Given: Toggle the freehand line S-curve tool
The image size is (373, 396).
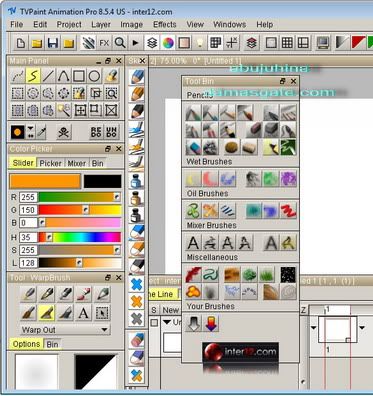Looking at the screenshot, I should click(x=33, y=76).
